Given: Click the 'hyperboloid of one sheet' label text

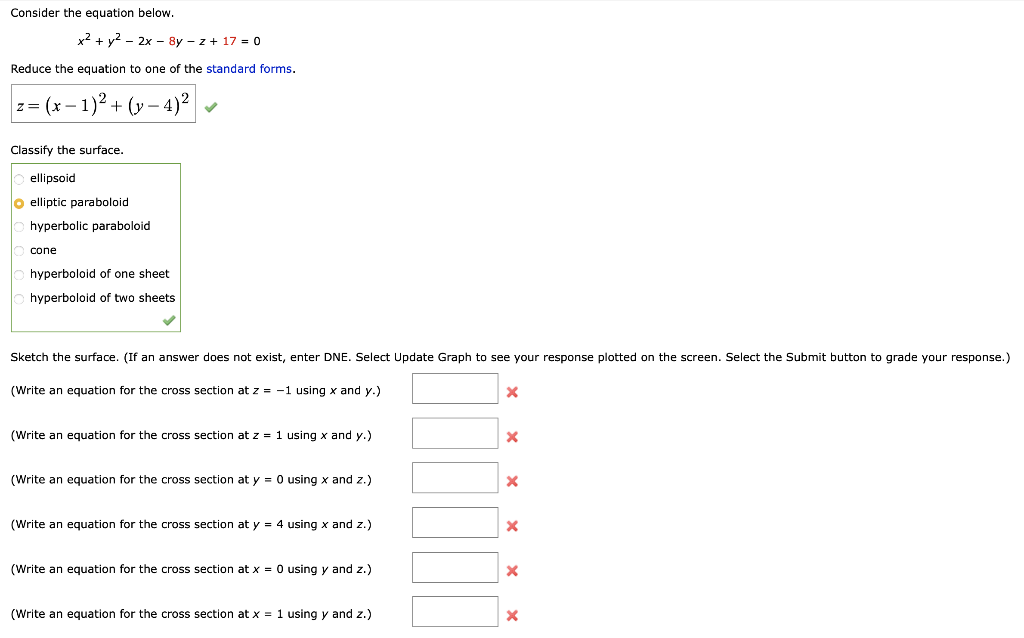Looking at the screenshot, I should pos(99,274).
